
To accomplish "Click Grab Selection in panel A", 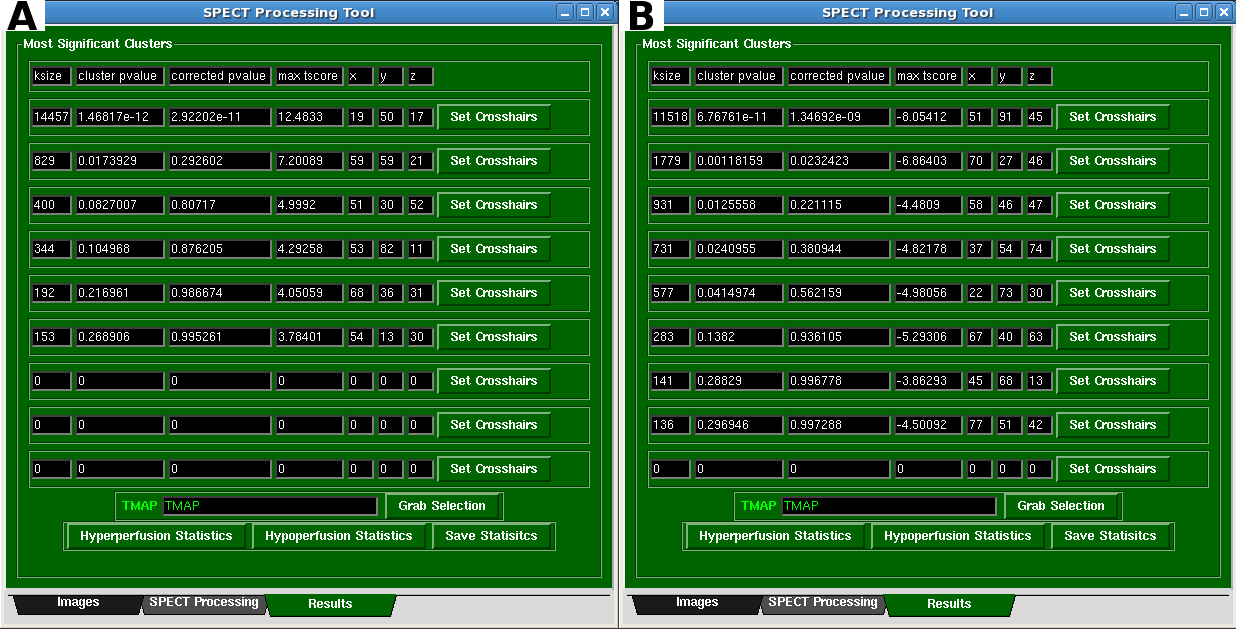I will click(442, 506).
